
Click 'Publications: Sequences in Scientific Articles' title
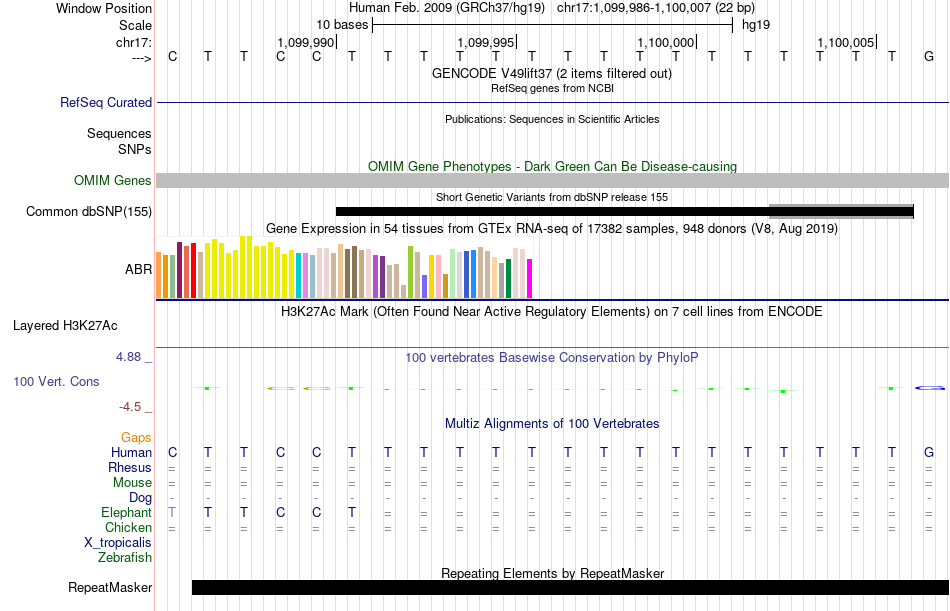pos(552,119)
